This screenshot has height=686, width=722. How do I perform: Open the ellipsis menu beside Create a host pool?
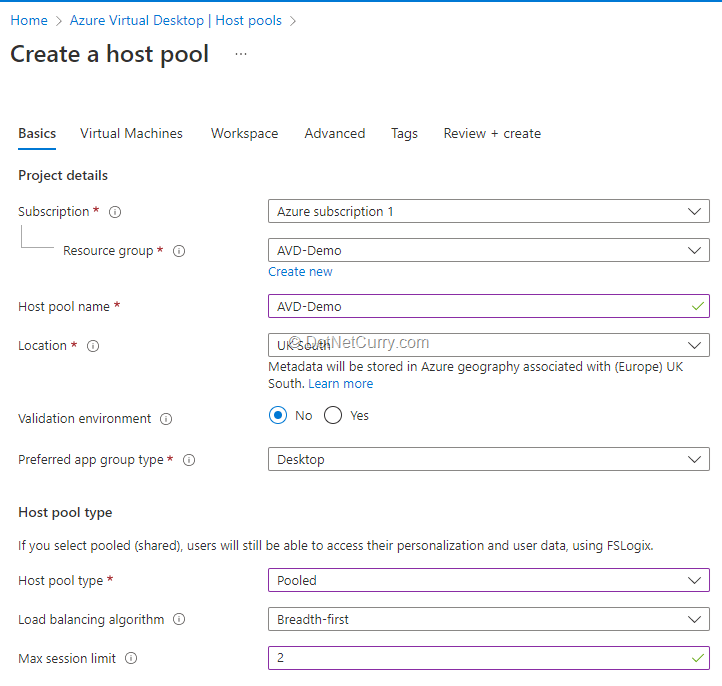[x=241, y=54]
